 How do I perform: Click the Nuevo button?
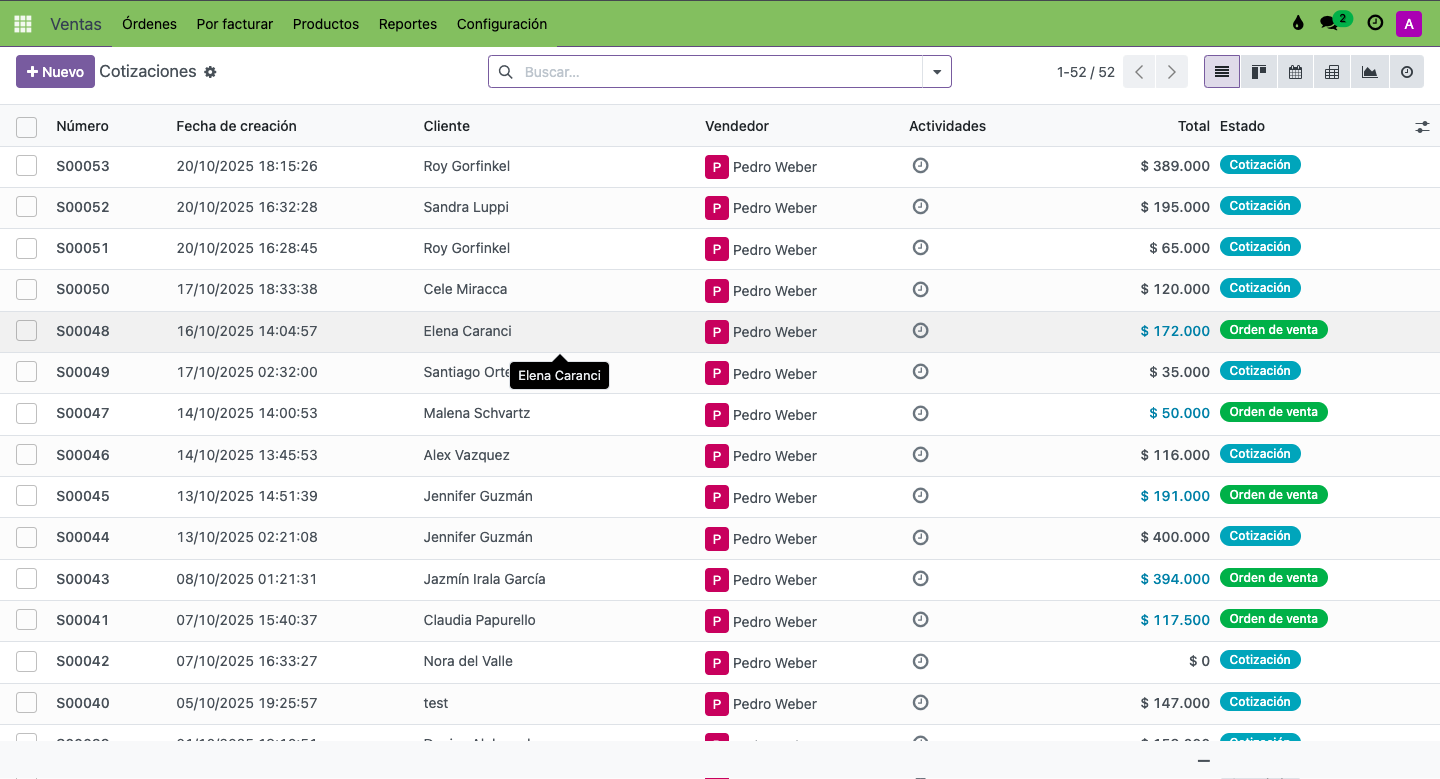(x=55, y=72)
